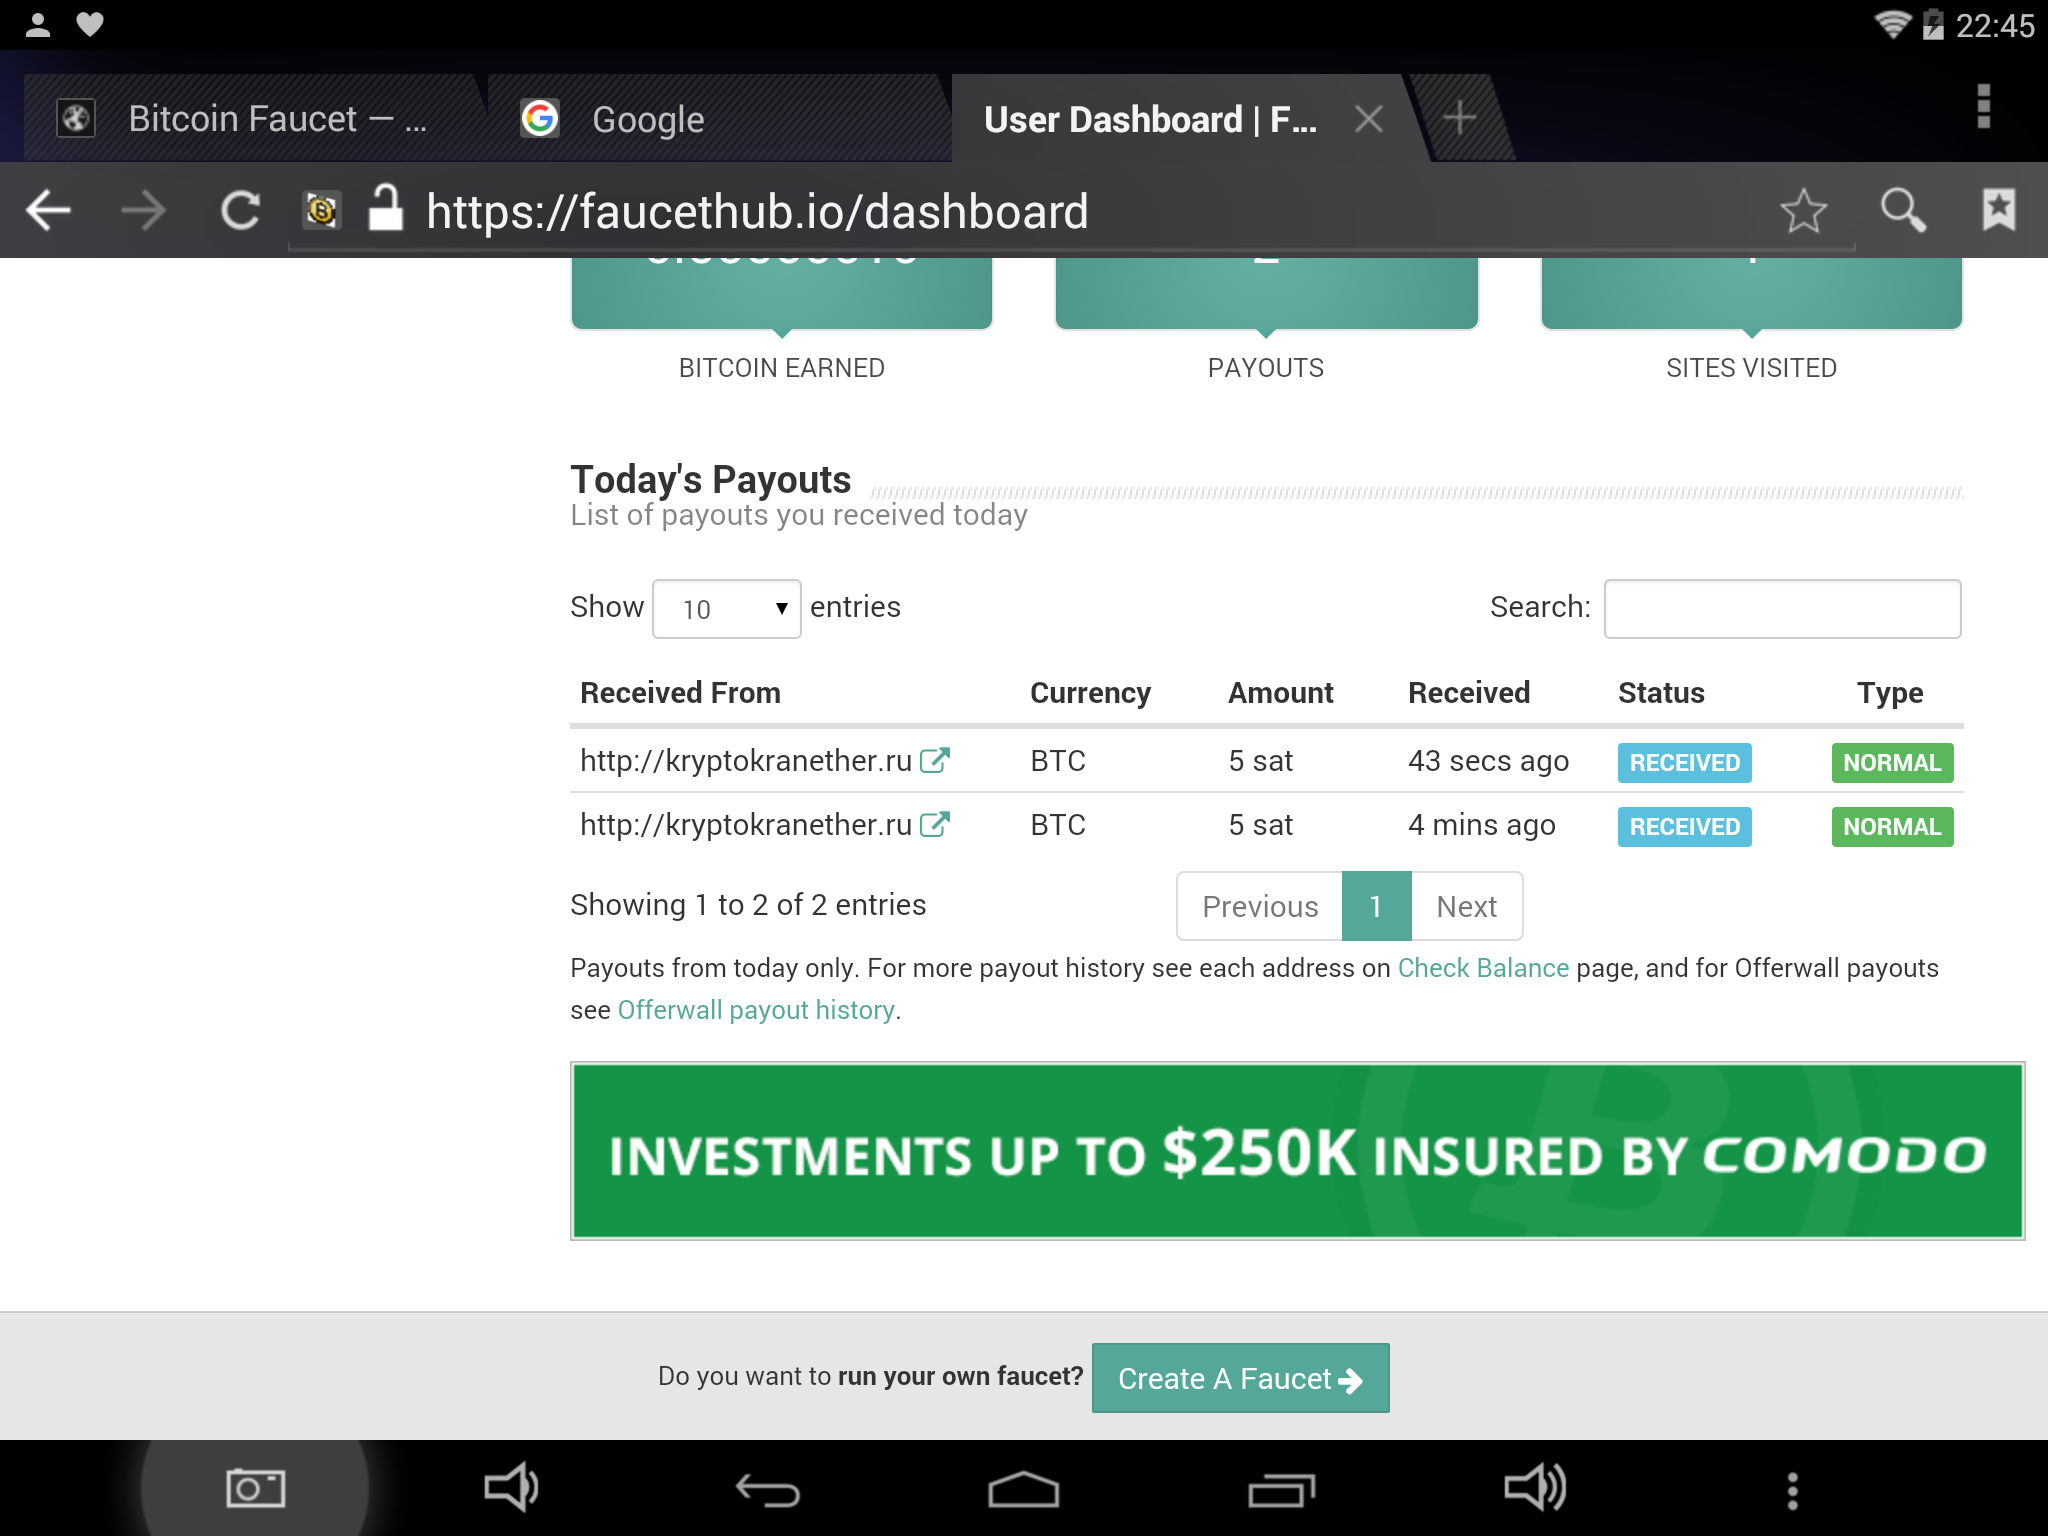Click the Next pagination button
Image resolution: width=2048 pixels, height=1536 pixels.
[1466, 907]
